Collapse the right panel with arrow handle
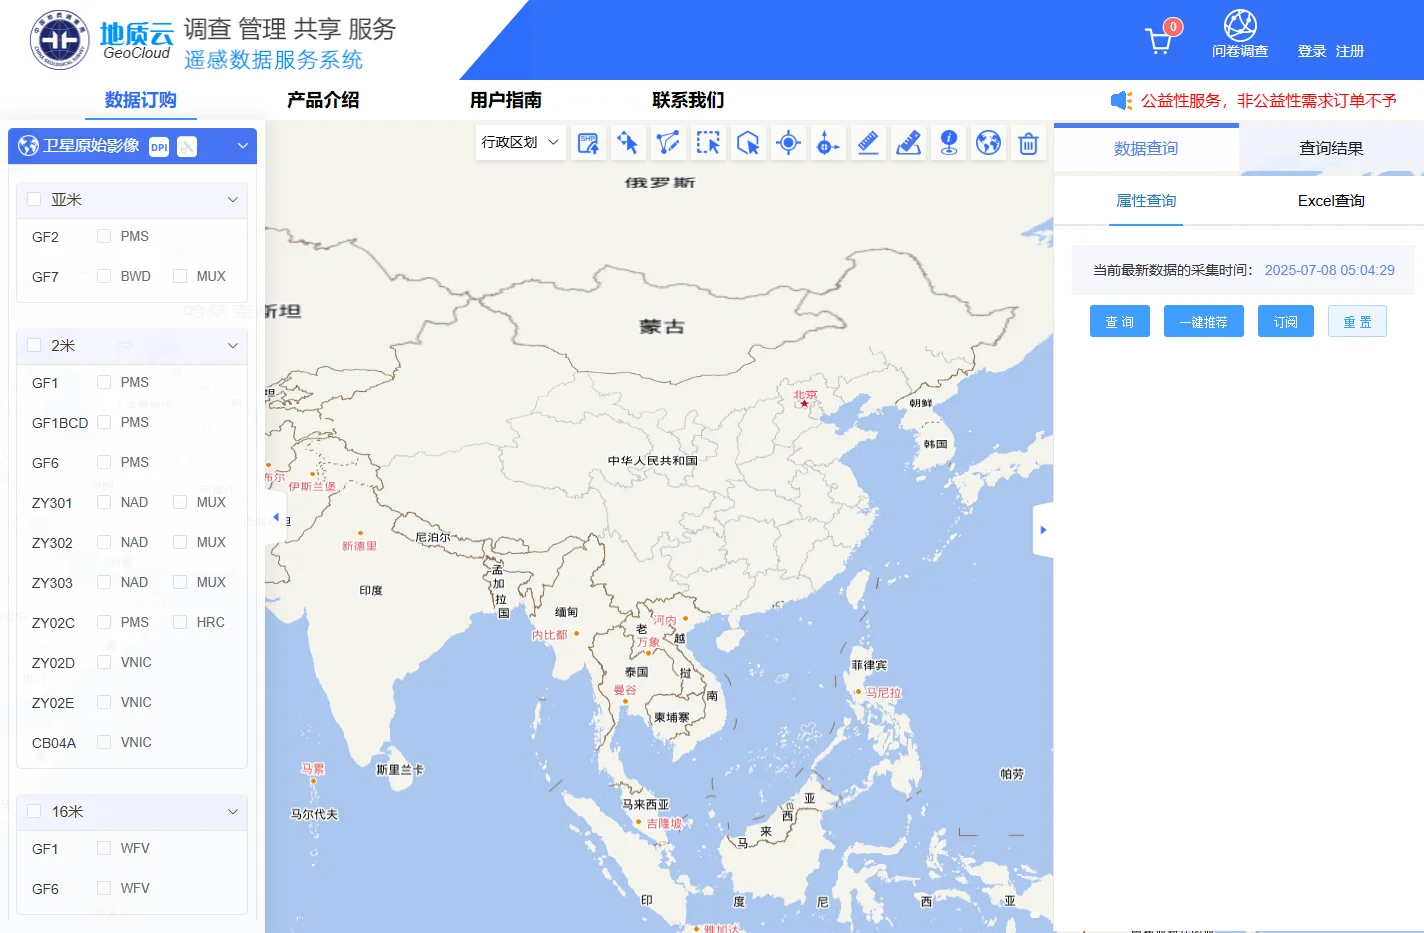 point(1043,530)
